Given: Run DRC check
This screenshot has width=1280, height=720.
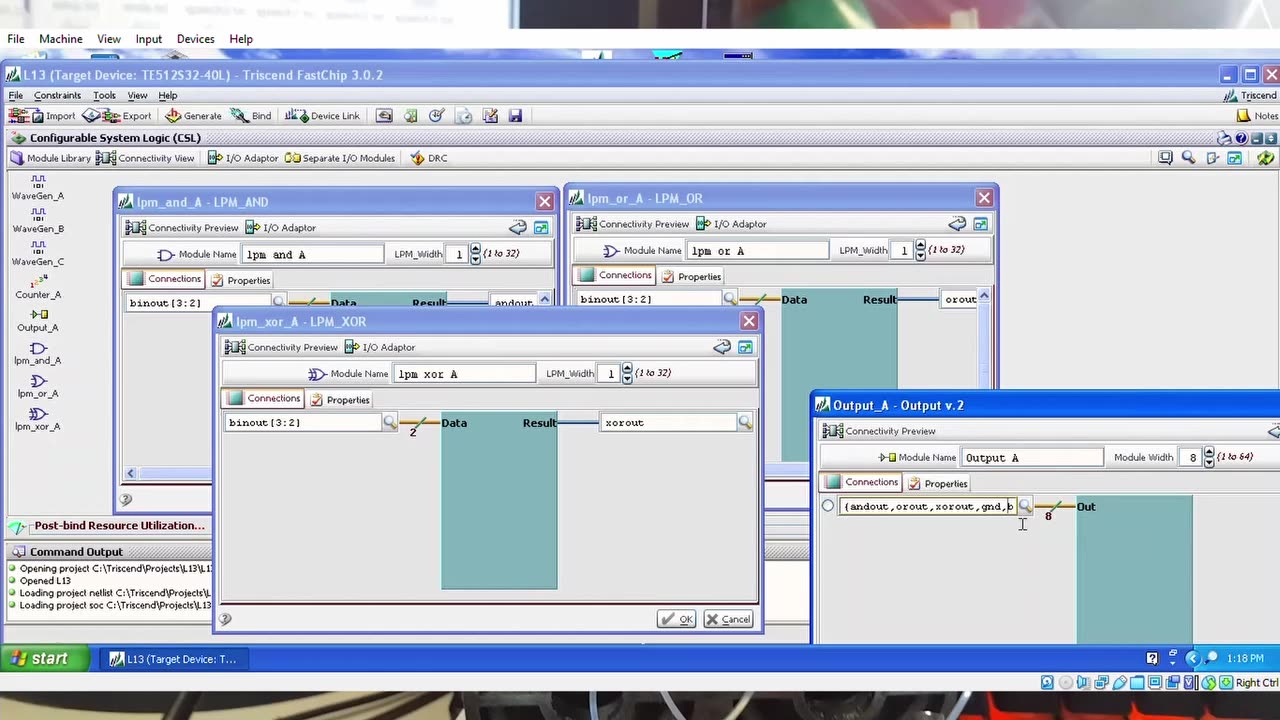Looking at the screenshot, I should (x=429, y=158).
